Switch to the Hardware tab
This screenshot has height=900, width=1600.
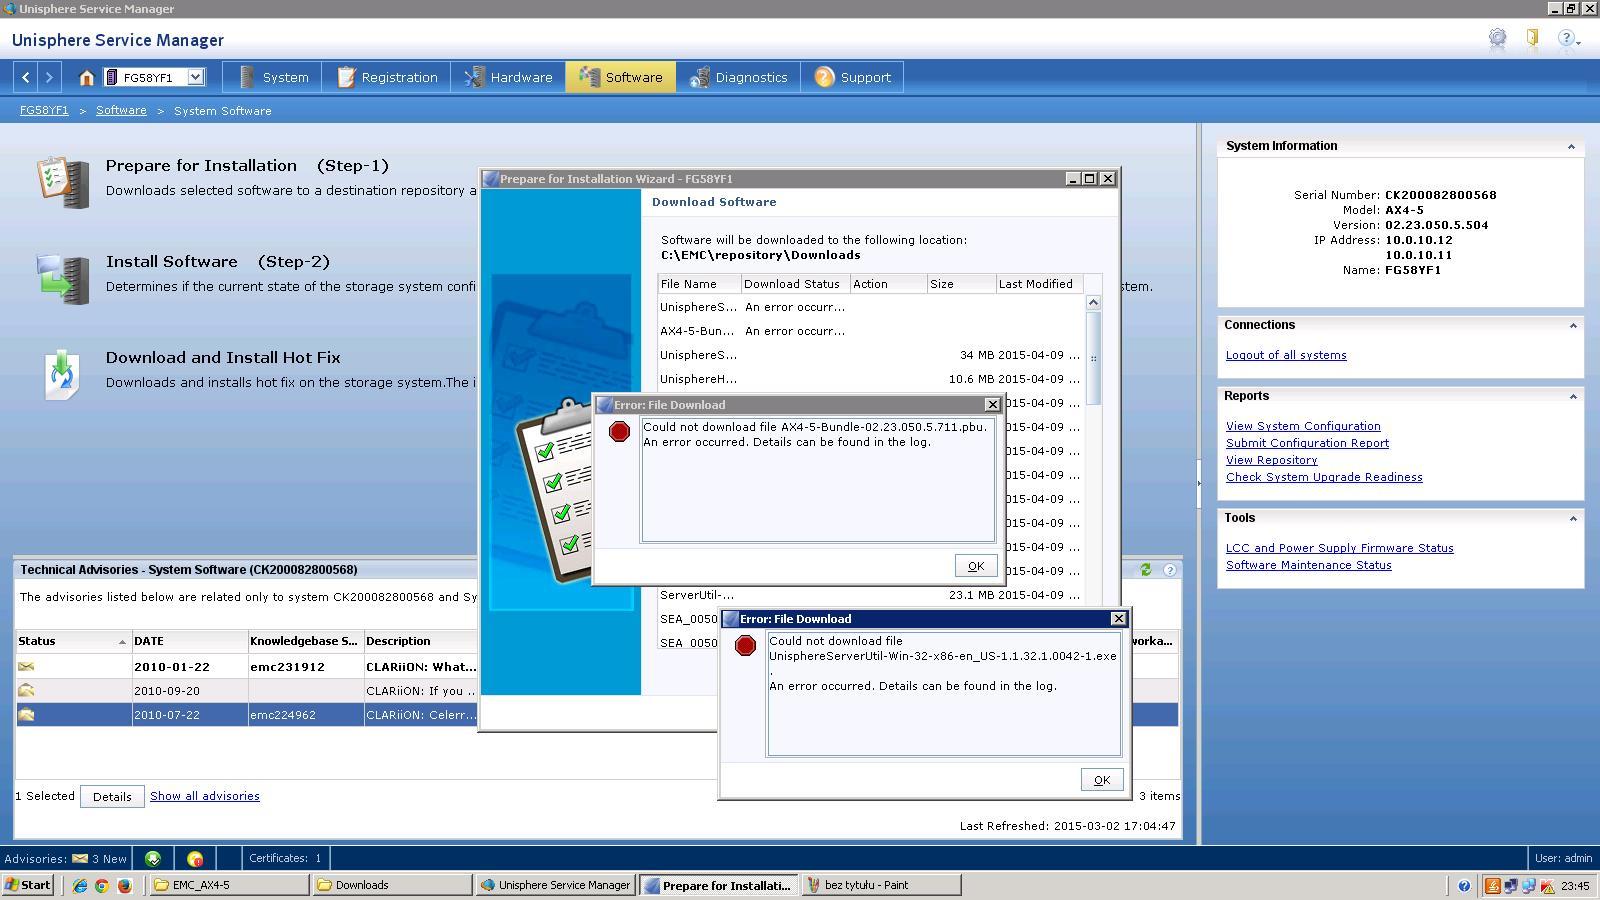(508, 77)
